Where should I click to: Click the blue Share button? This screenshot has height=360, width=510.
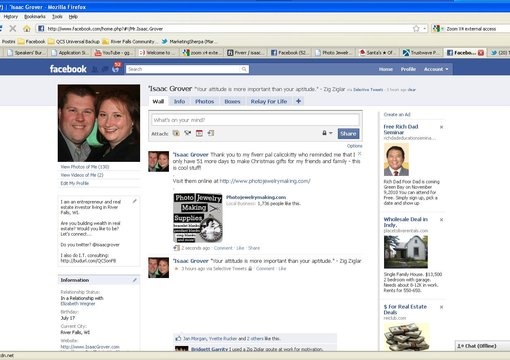pos(348,134)
